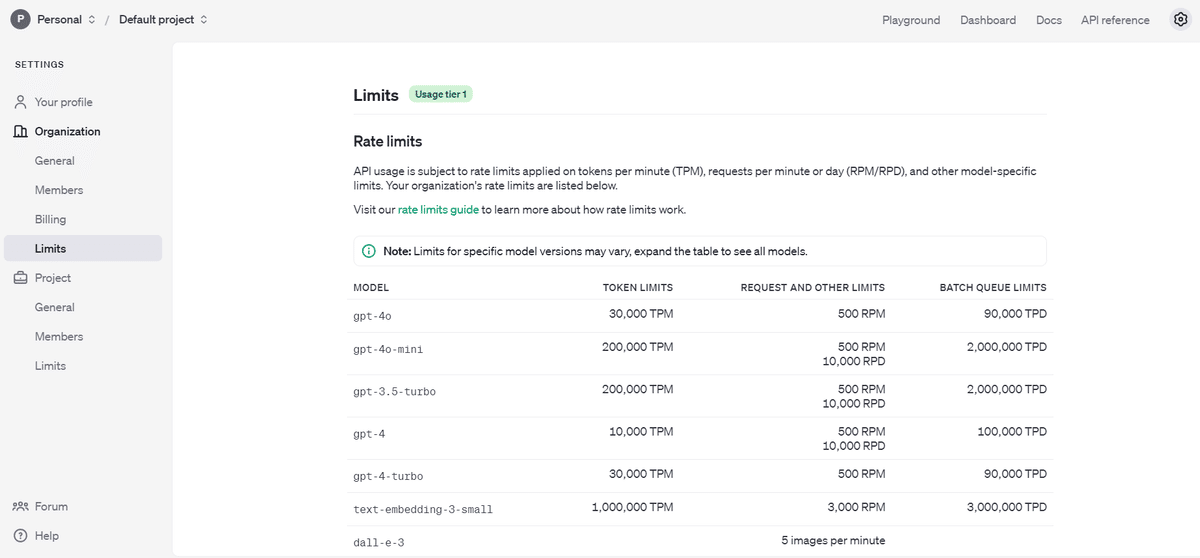
Task: Go to the Dashboard tab
Action: (x=988, y=20)
